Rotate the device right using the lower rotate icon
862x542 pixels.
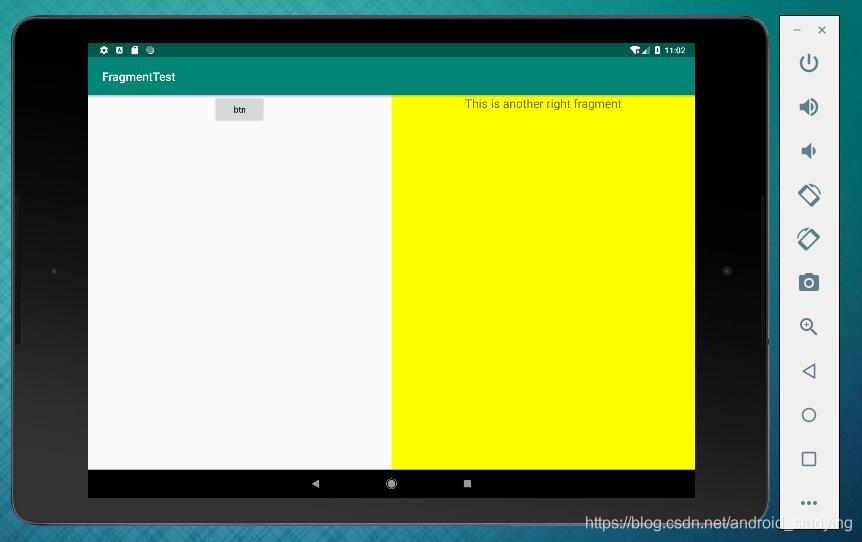click(809, 239)
